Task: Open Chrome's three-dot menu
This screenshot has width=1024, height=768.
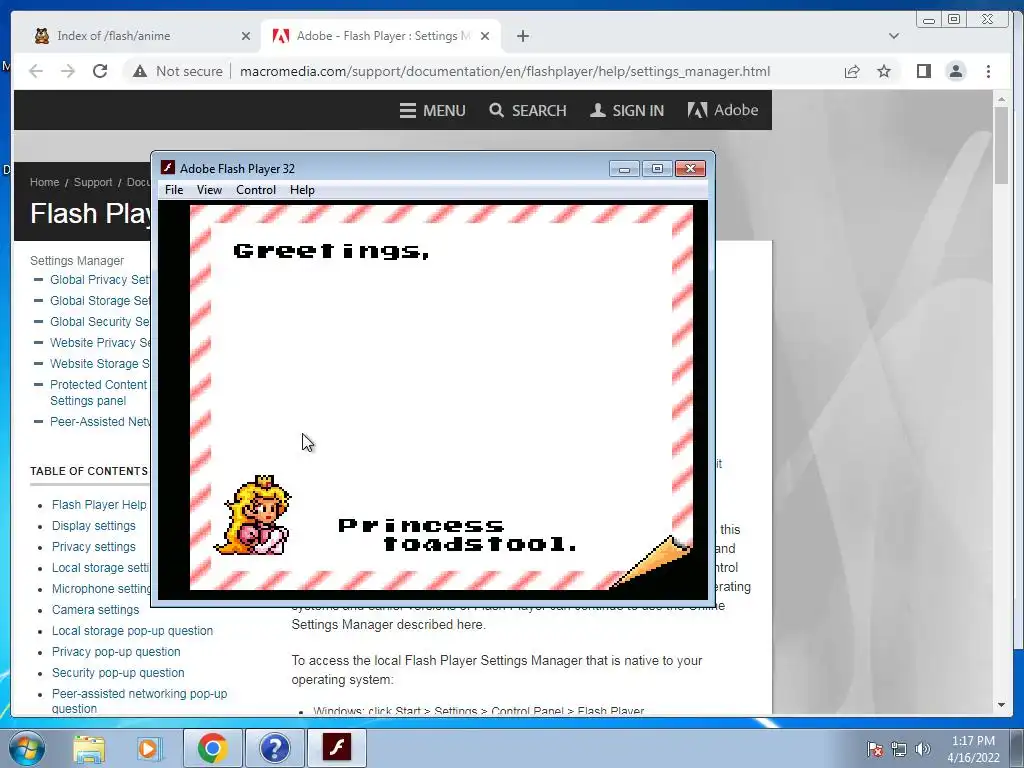Action: (x=988, y=71)
